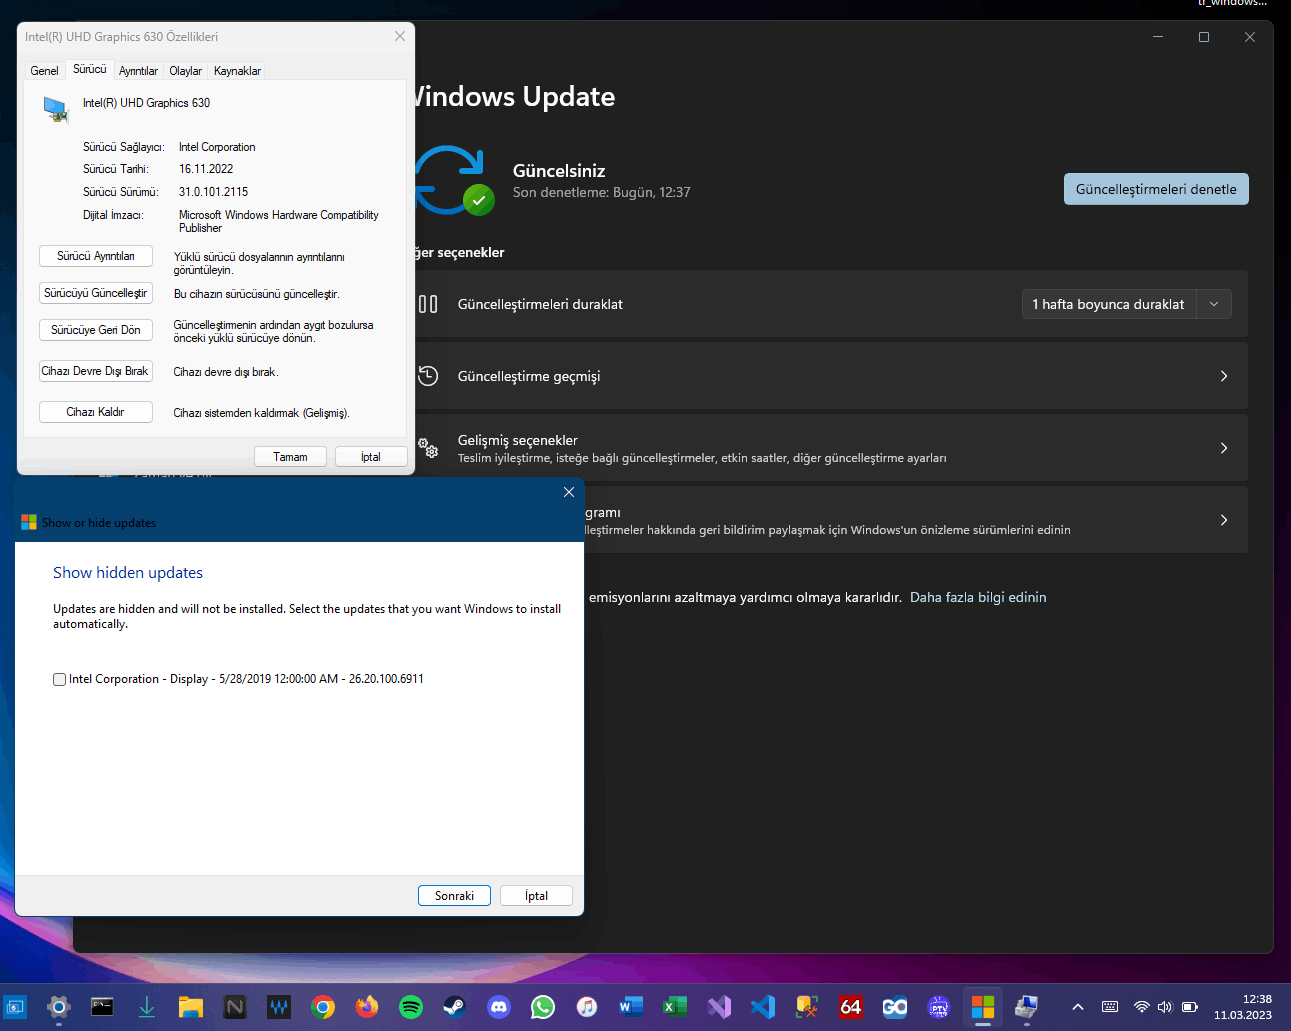Select the Sürücü tab
The height and width of the screenshot is (1031, 1291).
pyautogui.click(x=89, y=69)
